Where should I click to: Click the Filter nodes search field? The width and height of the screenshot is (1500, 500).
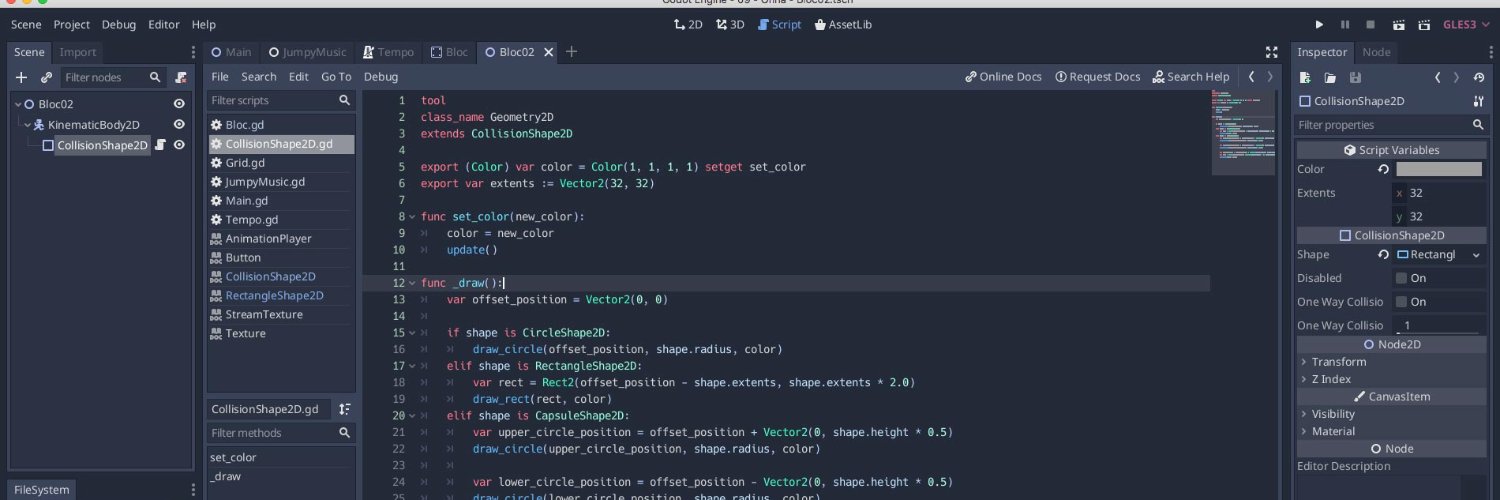point(113,77)
